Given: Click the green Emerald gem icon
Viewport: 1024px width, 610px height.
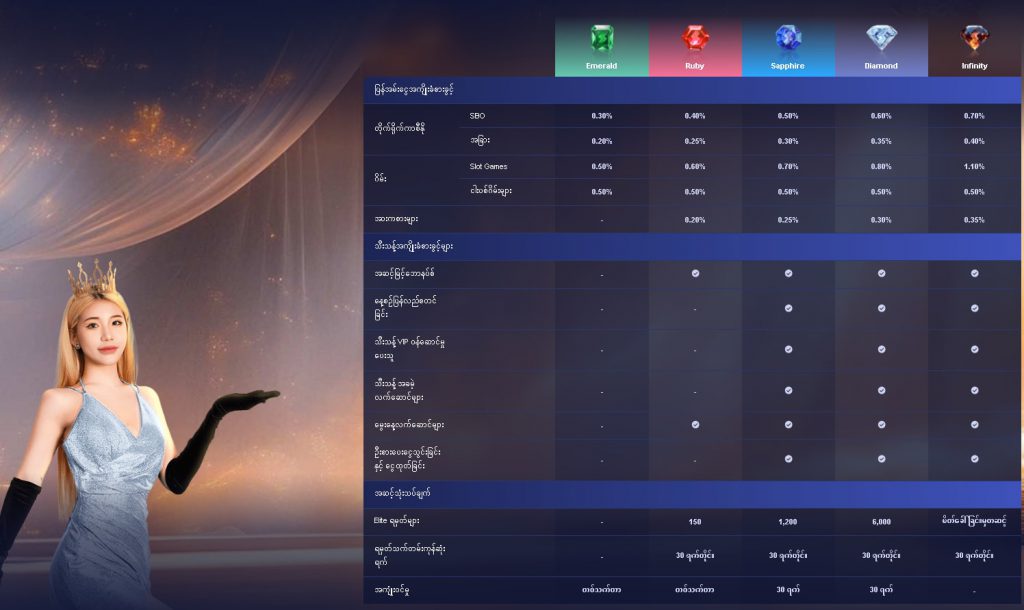Looking at the screenshot, I should pos(601,39).
